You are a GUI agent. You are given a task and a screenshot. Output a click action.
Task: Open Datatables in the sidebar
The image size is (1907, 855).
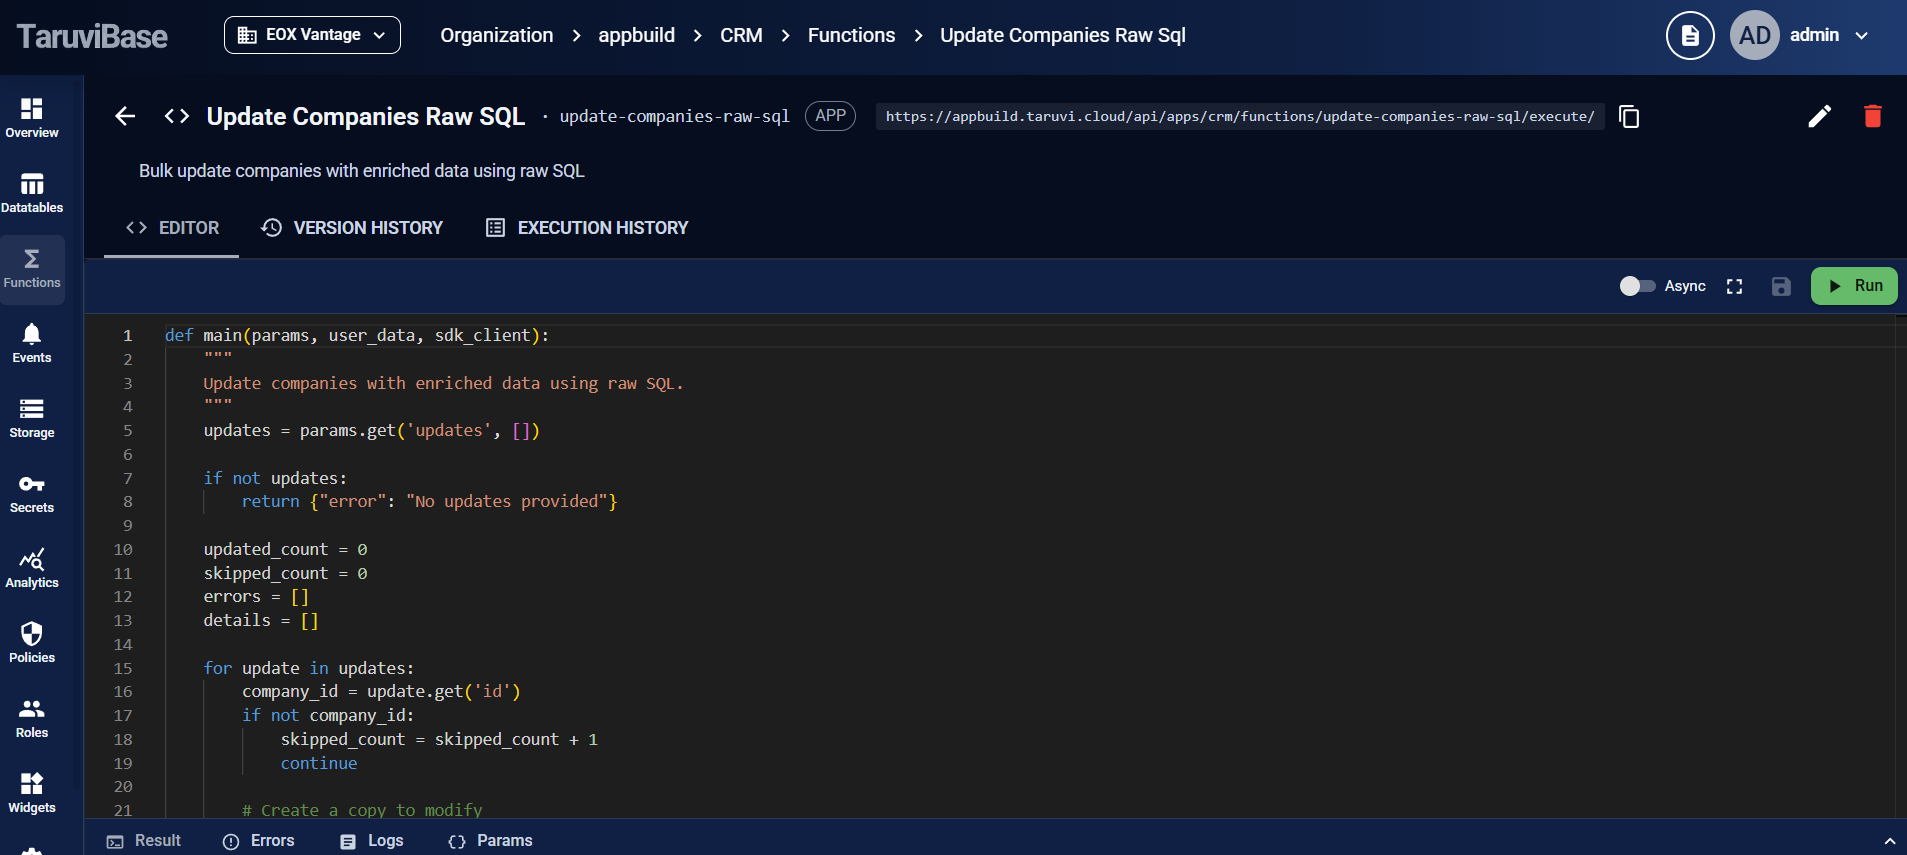tap(32, 193)
